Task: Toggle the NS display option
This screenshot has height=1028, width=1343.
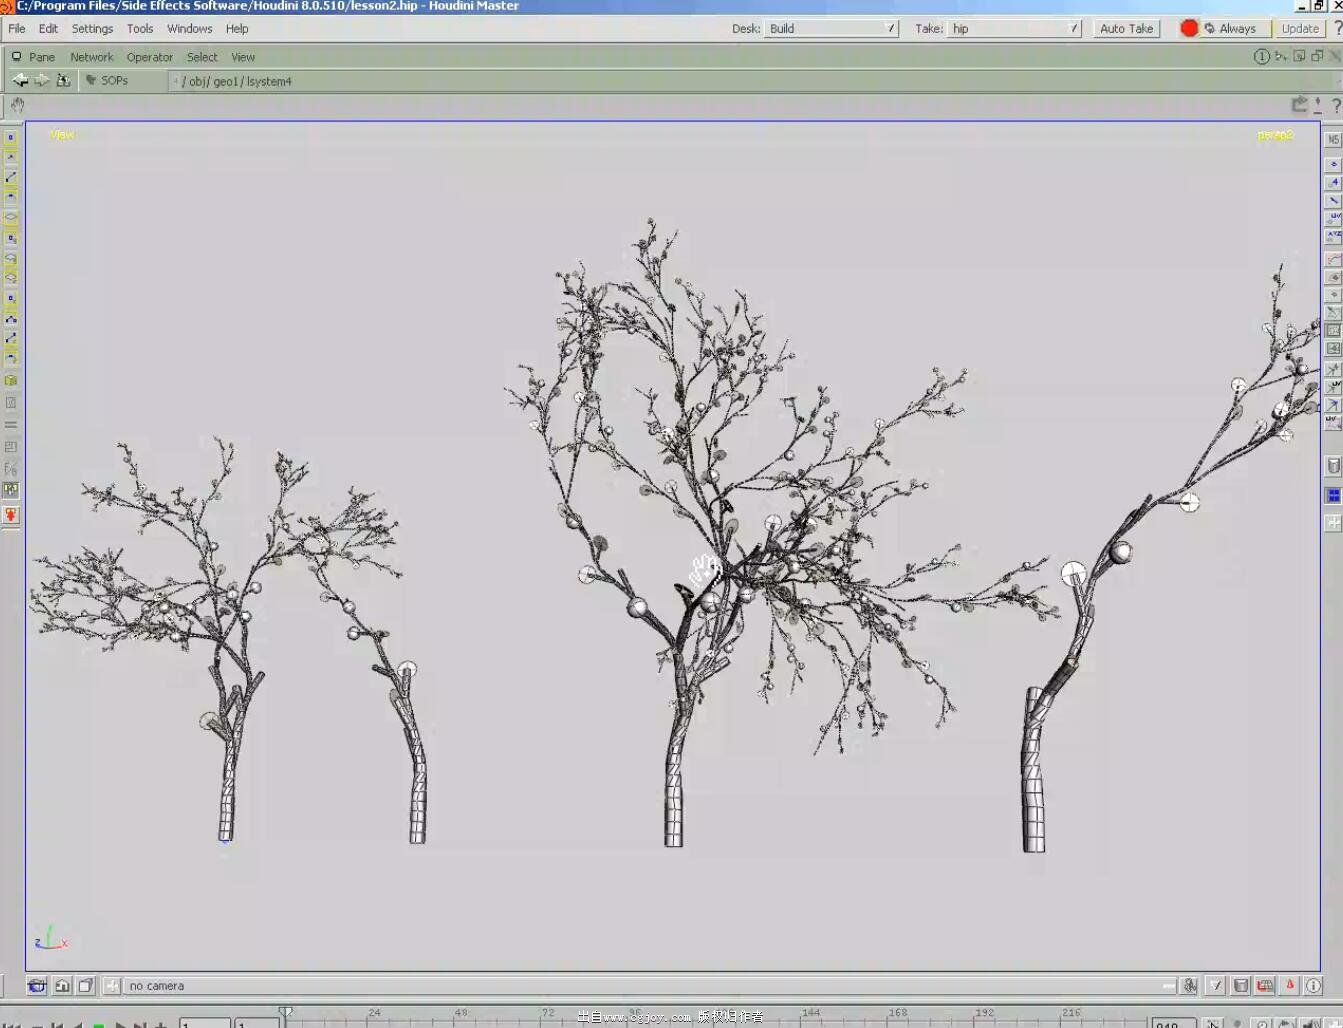Action: pyautogui.click(x=1333, y=140)
